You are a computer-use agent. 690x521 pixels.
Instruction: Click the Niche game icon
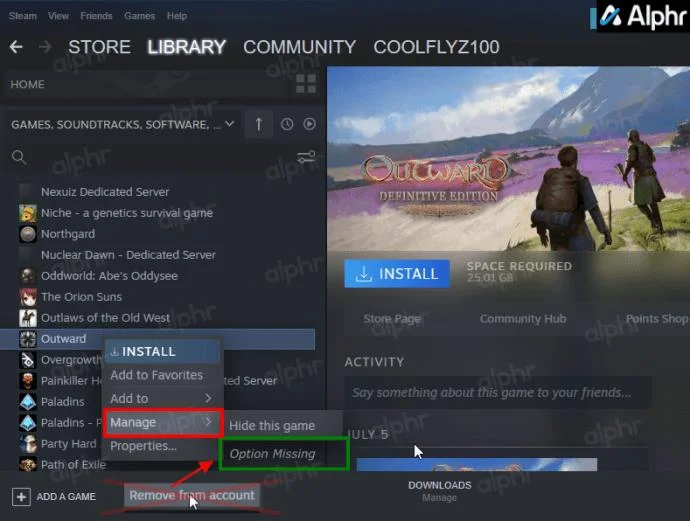click(x=28, y=213)
